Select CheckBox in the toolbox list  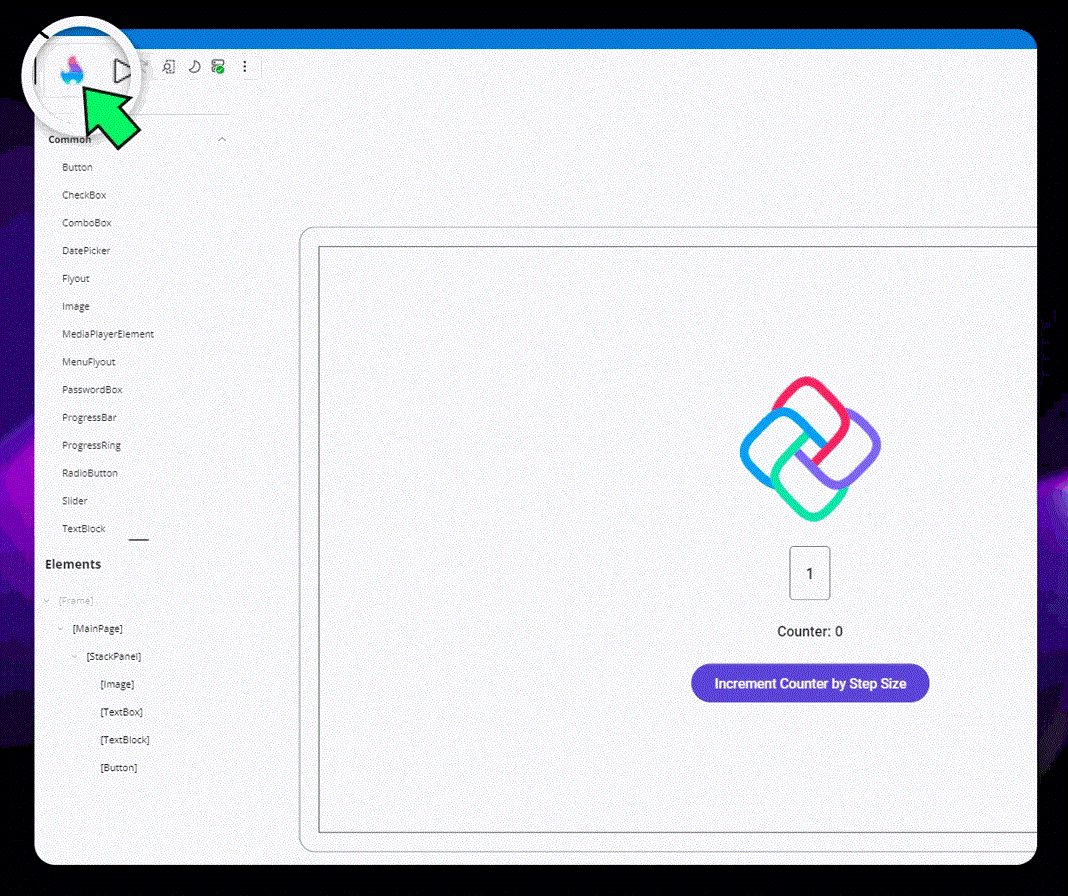[84, 195]
